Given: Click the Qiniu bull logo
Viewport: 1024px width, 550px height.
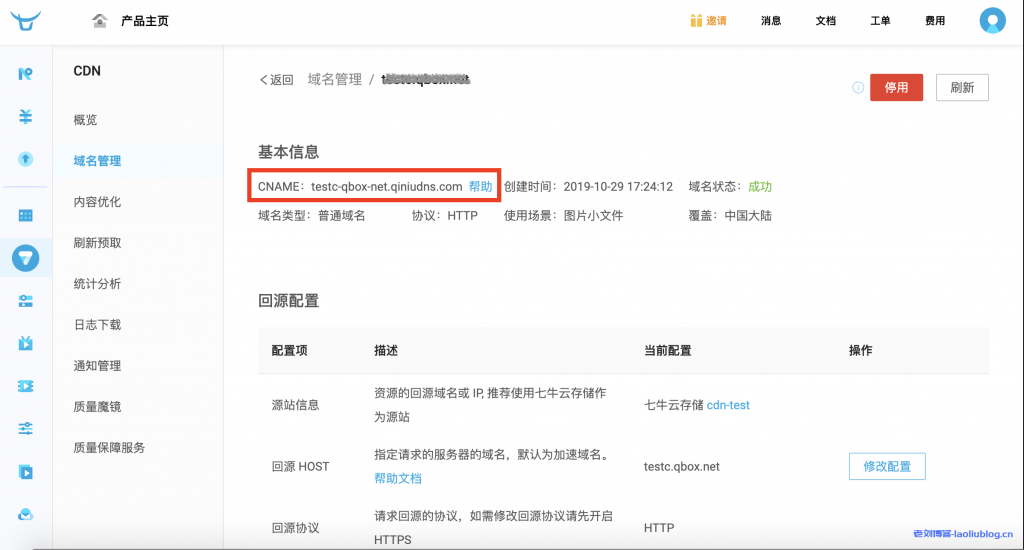Looking at the screenshot, I should pos(26,20).
